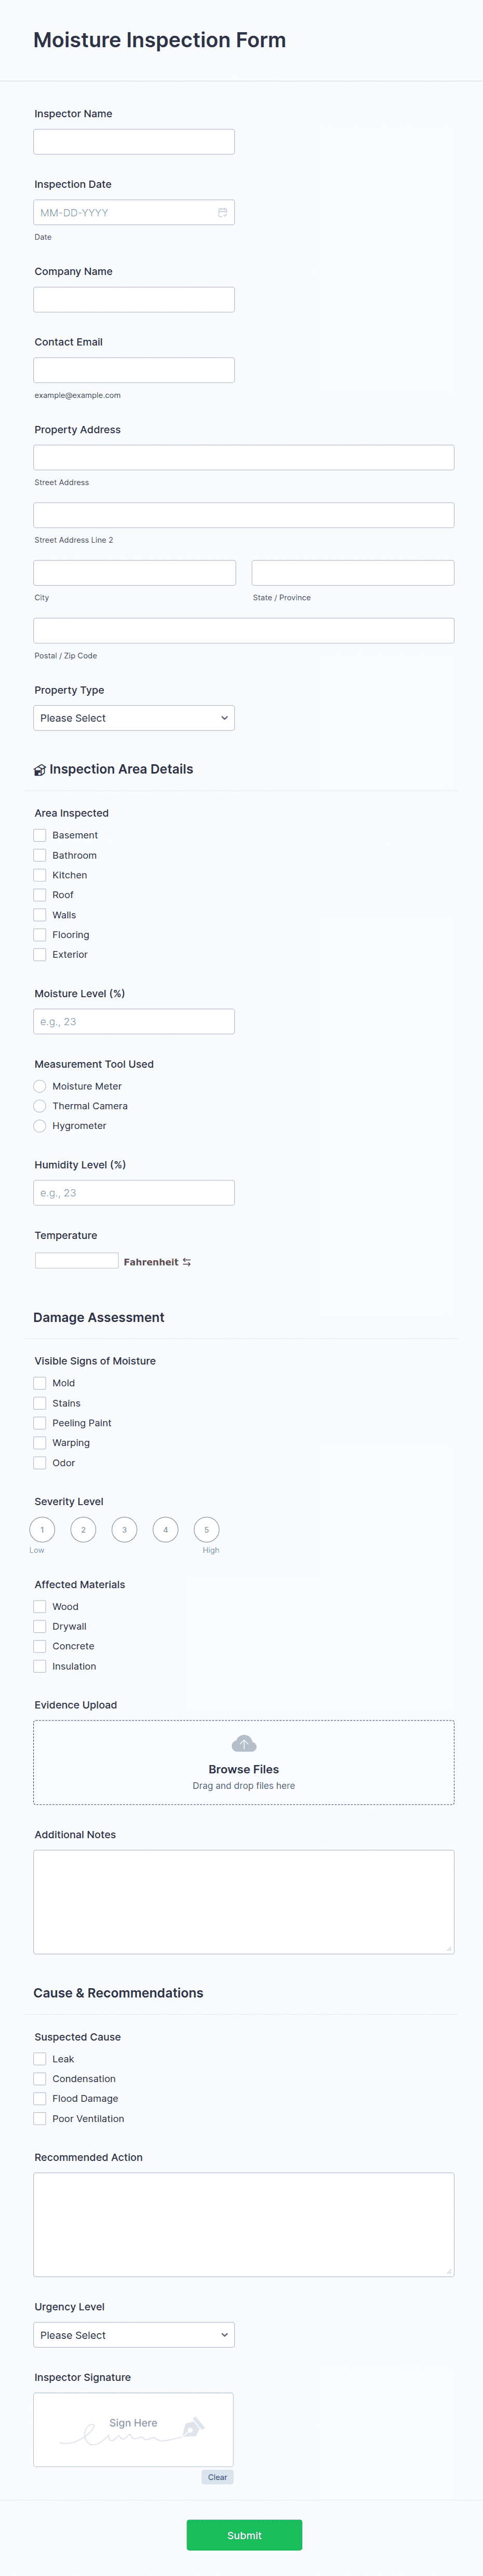Expand the Urgency Level dropdown
483x2576 pixels.
[x=134, y=2335]
